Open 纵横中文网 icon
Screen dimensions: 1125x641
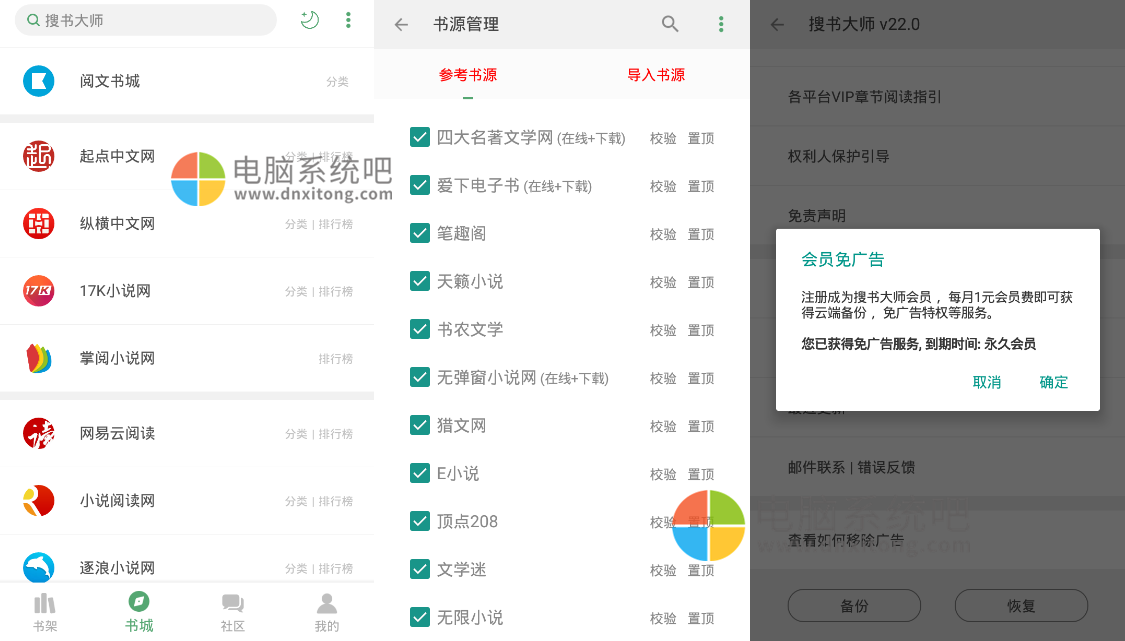tap(39, 223)
